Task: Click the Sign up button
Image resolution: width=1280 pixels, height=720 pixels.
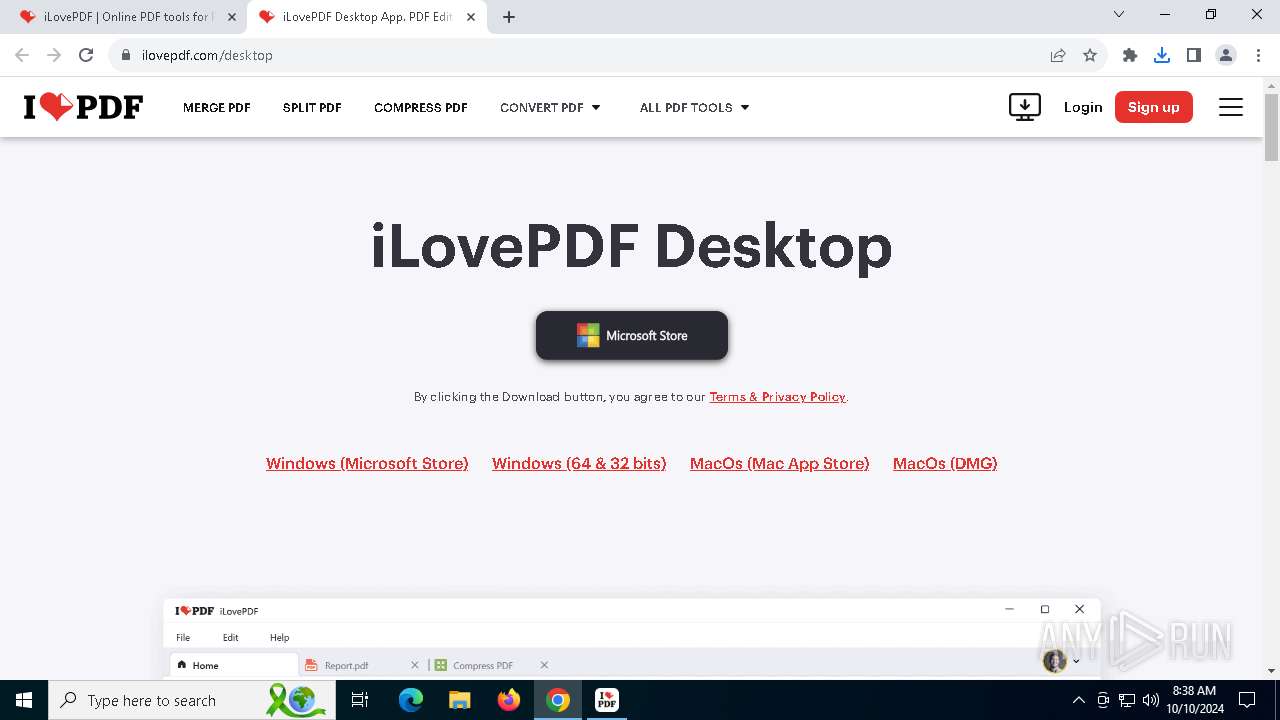Action: (1154, 107)
